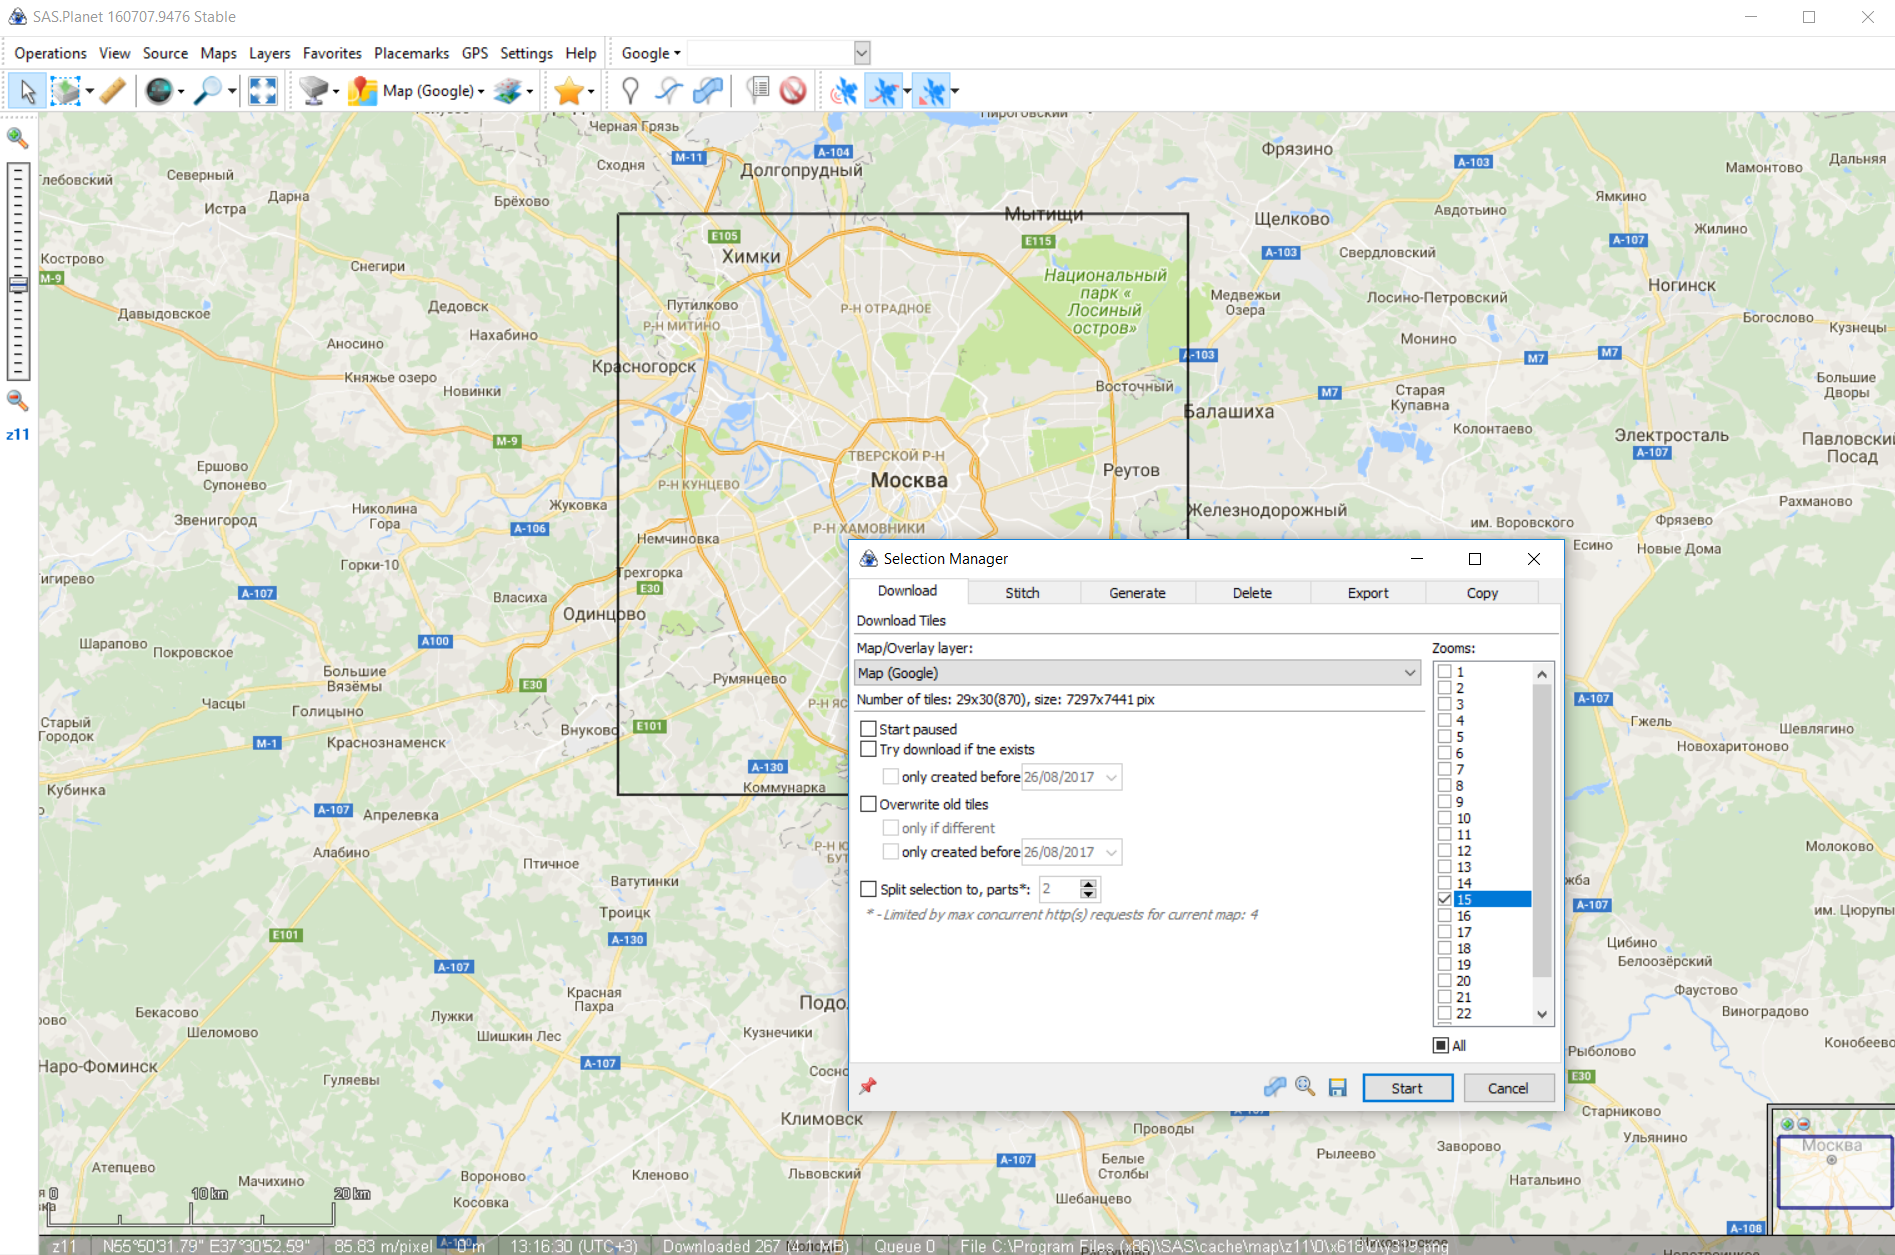Open the overlay layers icon
The image size is (1895, 1255).
[x=509, y=91]
